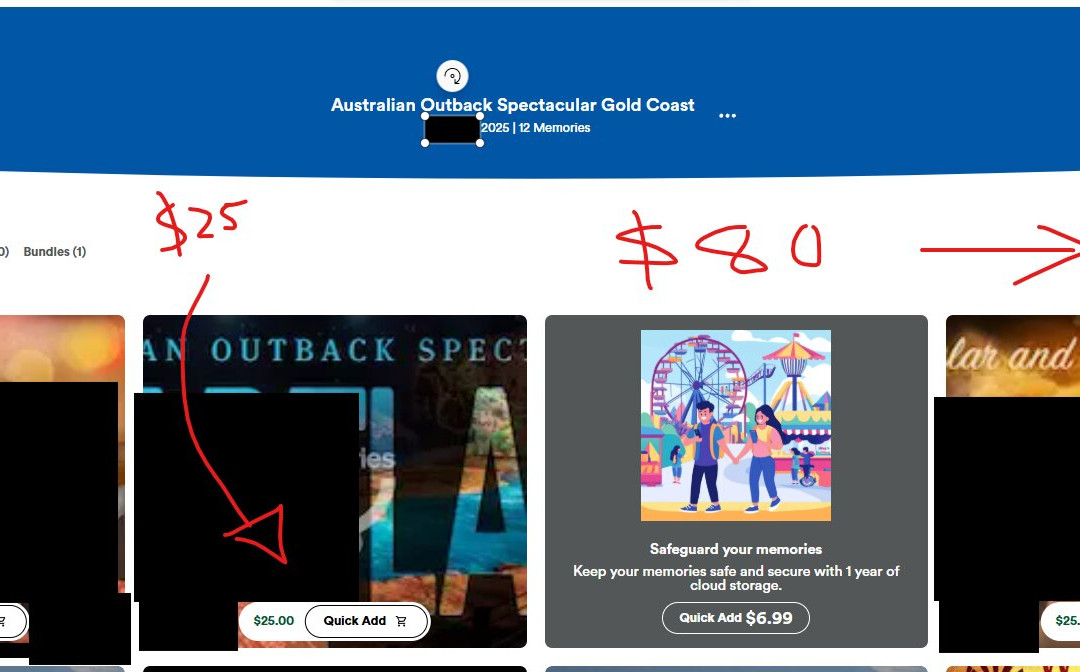Viewport: 1080px width, 672px height.
Task: Add cloud storage with Quick Add $6.99
Action: click(736, 618)
